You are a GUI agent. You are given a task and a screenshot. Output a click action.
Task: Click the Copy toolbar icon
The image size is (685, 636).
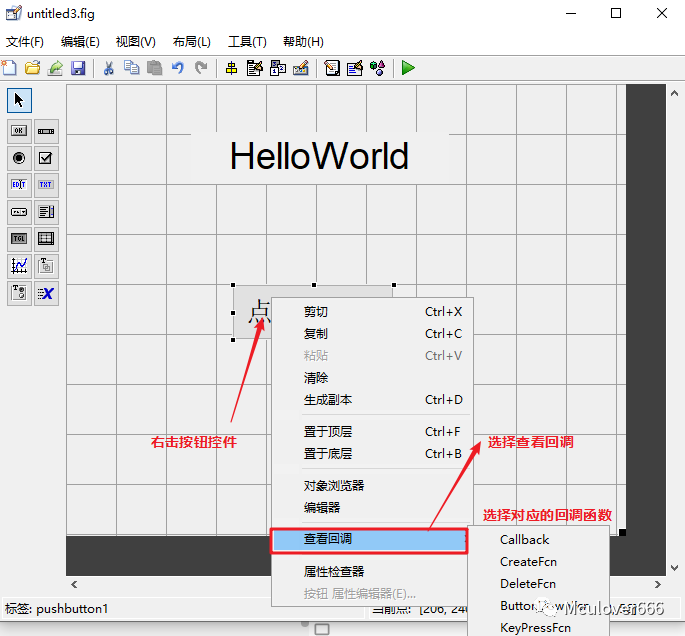pos(131,68)
